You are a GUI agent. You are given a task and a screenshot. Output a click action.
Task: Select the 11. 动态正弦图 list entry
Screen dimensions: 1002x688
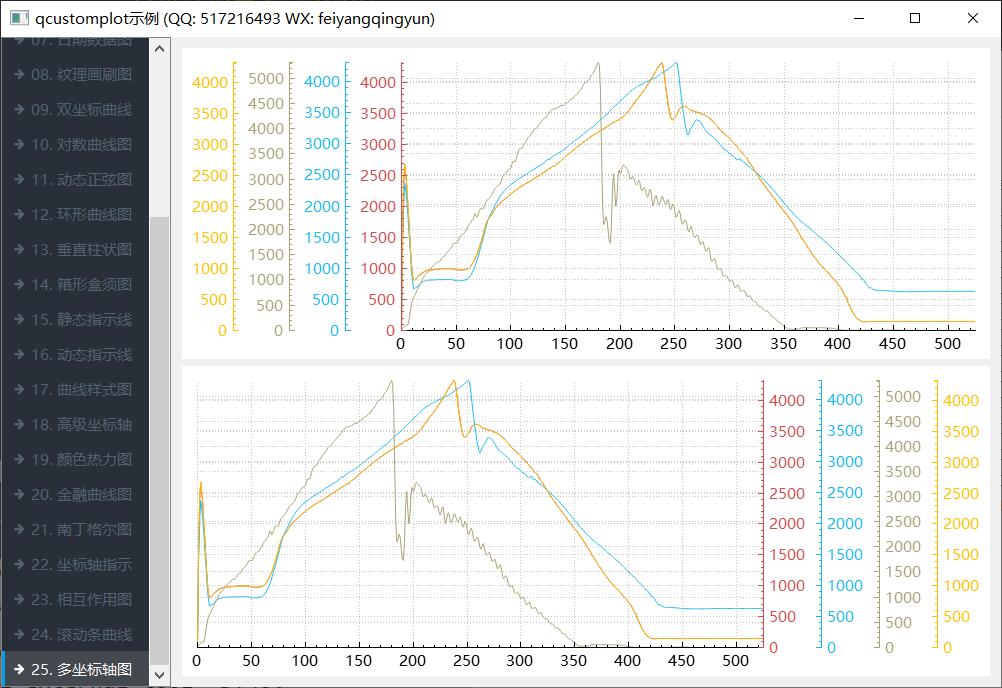pyautogui.click(x=81, y=180)
